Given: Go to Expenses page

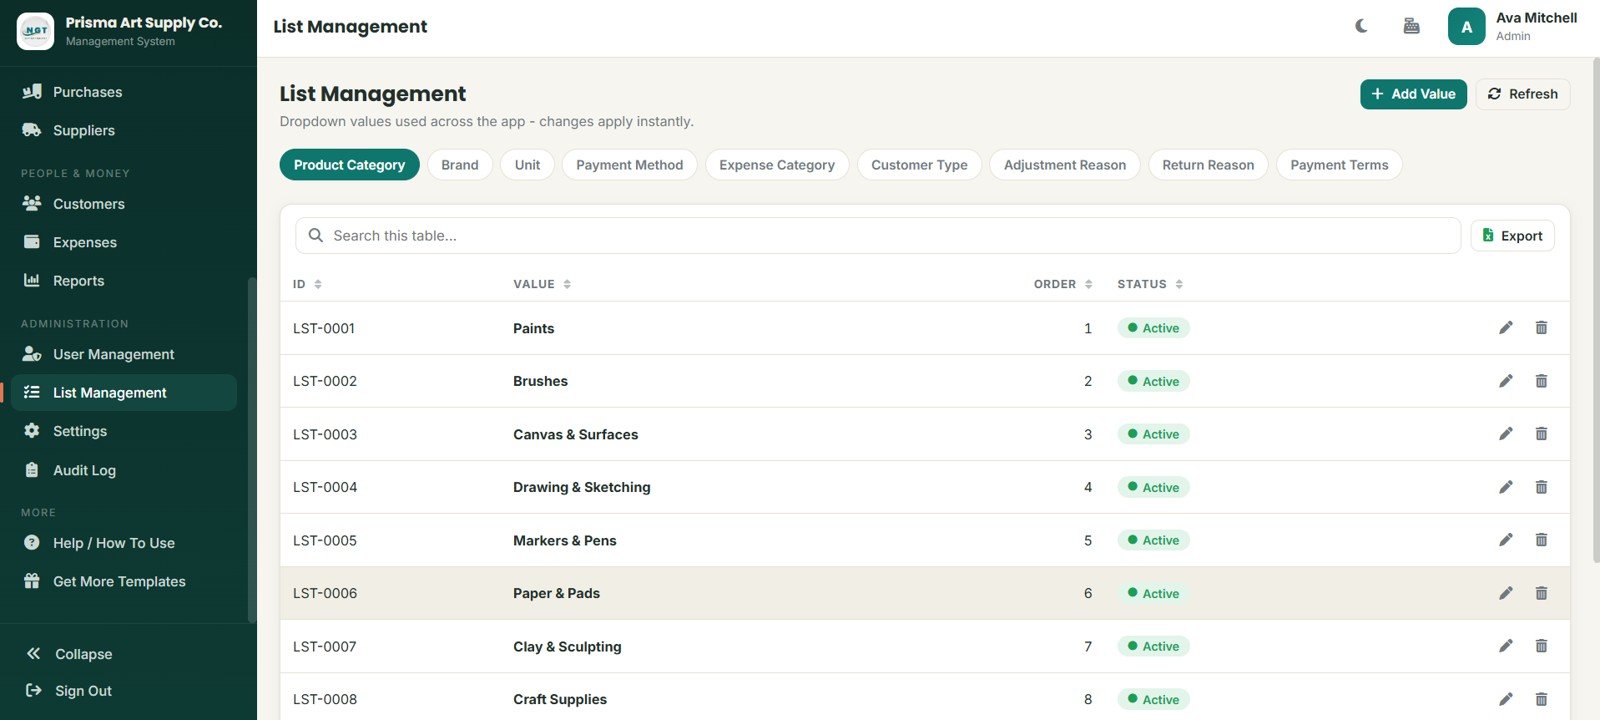Looking at the screenshot, I should [x=124, y=242].
